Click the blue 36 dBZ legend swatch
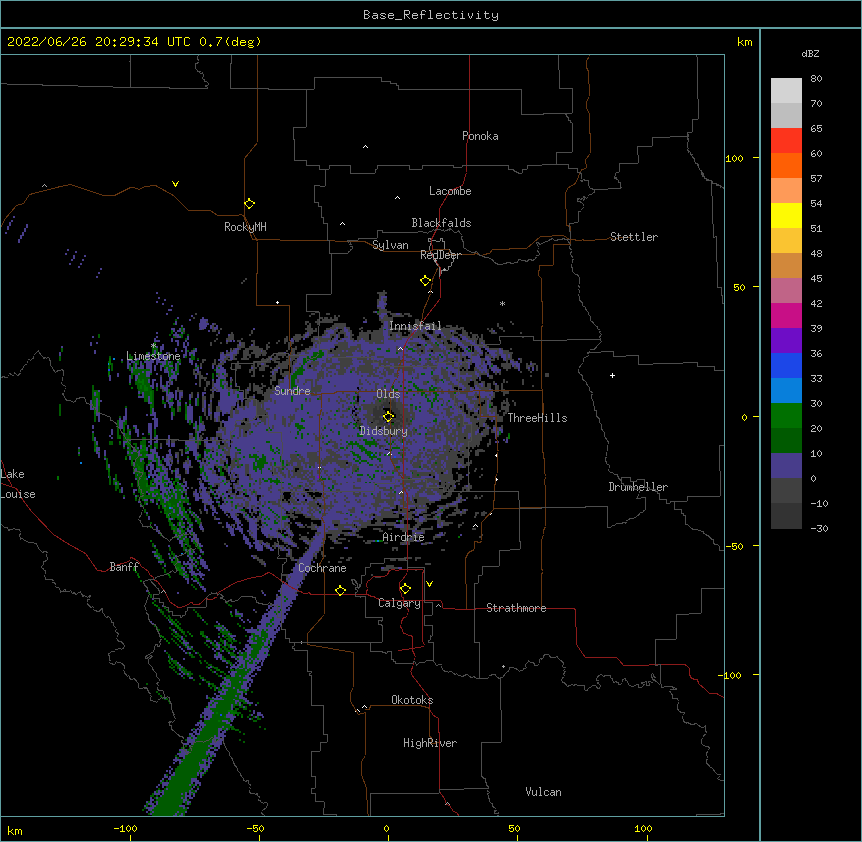This screenshot has height=842, width=862. (x=786, y=365)
